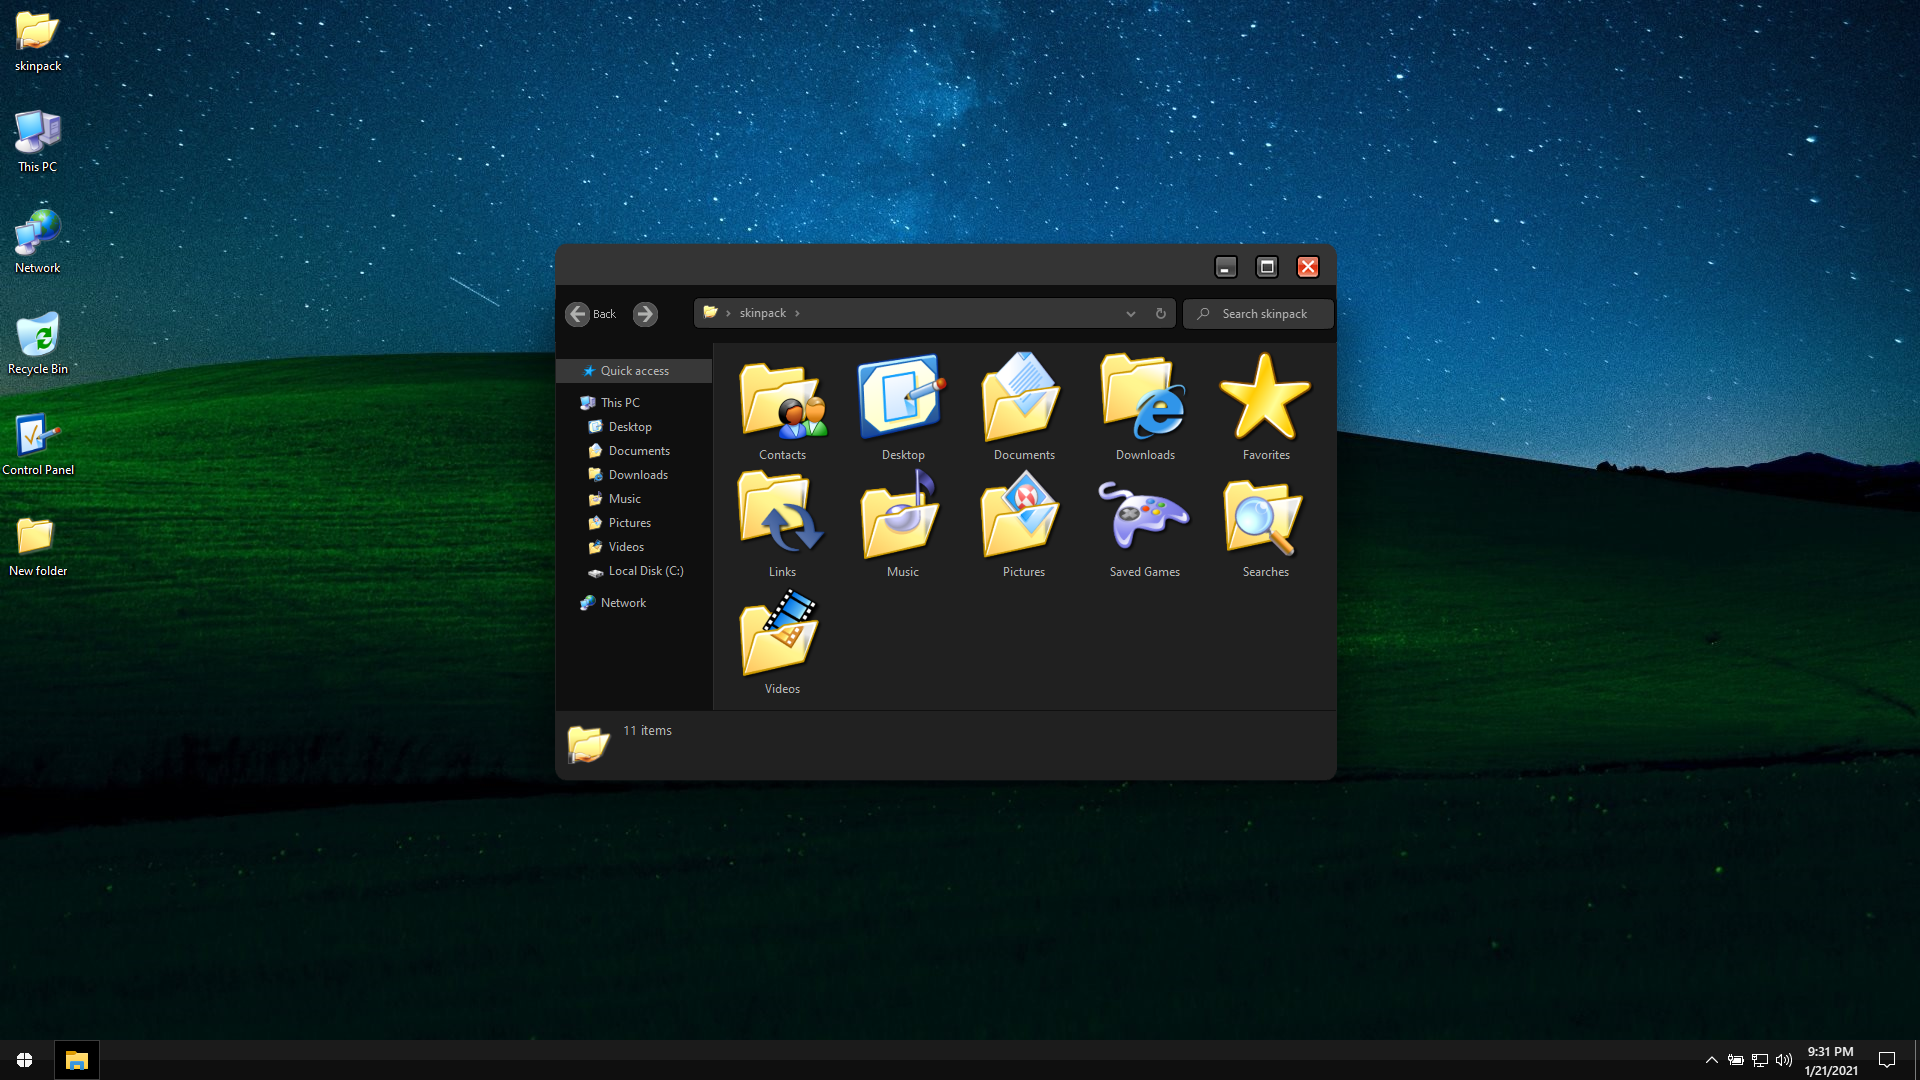This screenshot has width=1920, height=1080.
Task: Open the Searches magnifier folder
Action: click(x=1264, y=519)
